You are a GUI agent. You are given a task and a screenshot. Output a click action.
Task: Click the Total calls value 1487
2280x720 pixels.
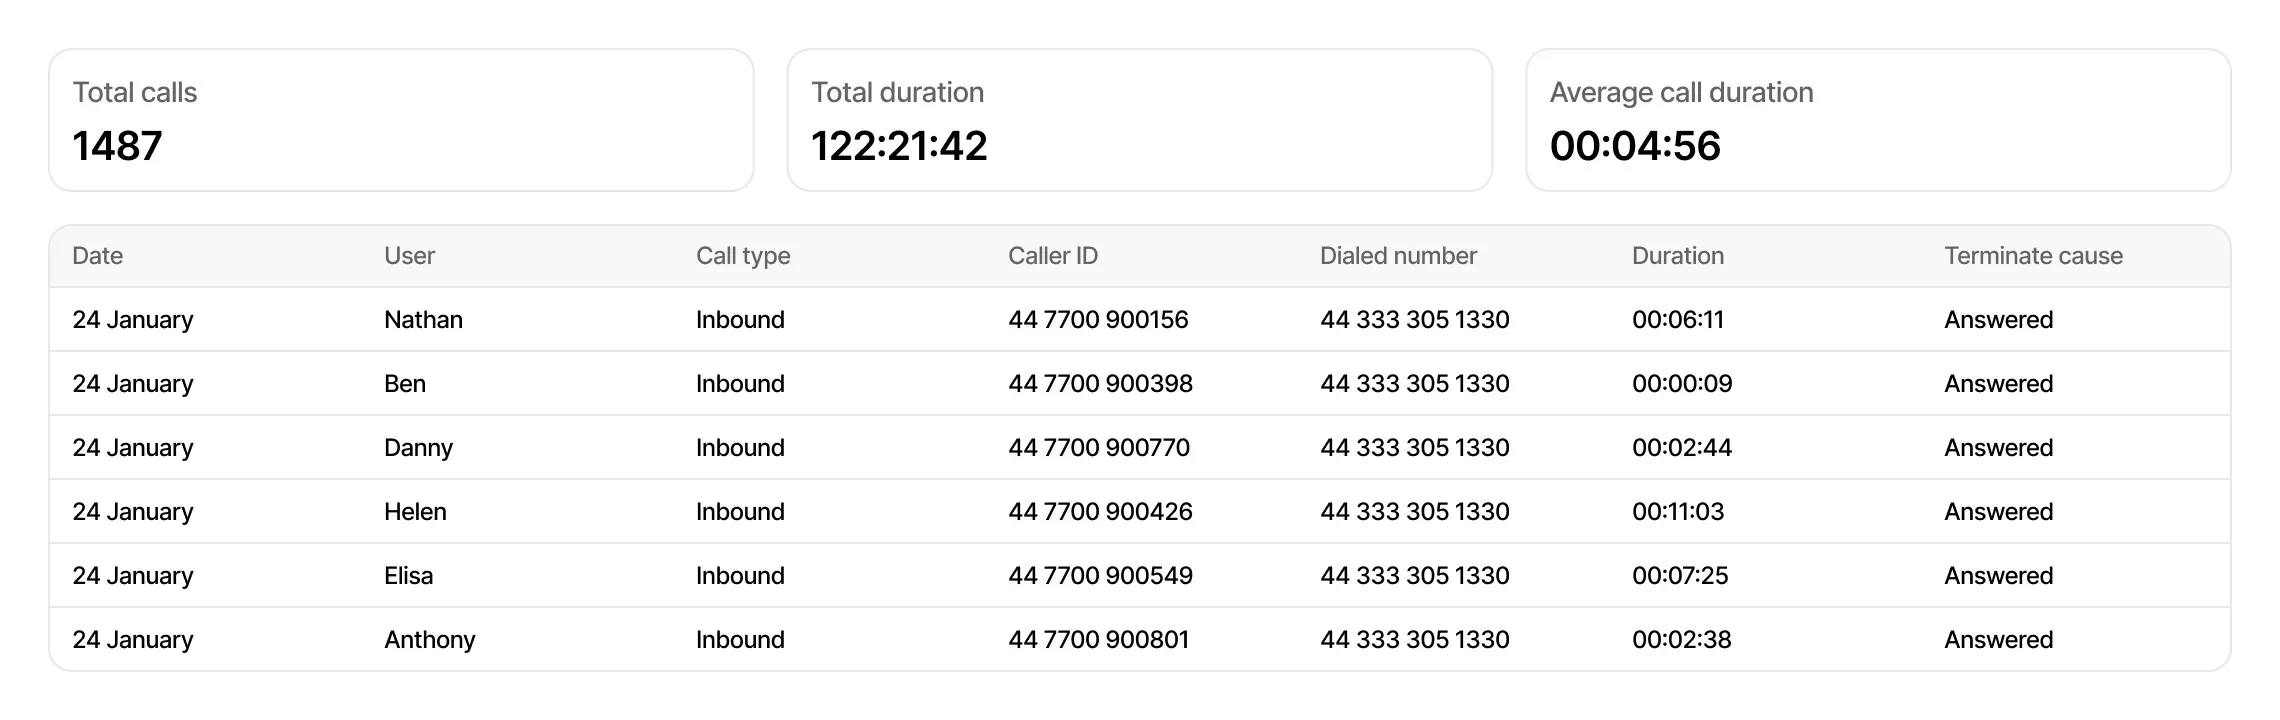pyautogui.click(x=117, y=146)
